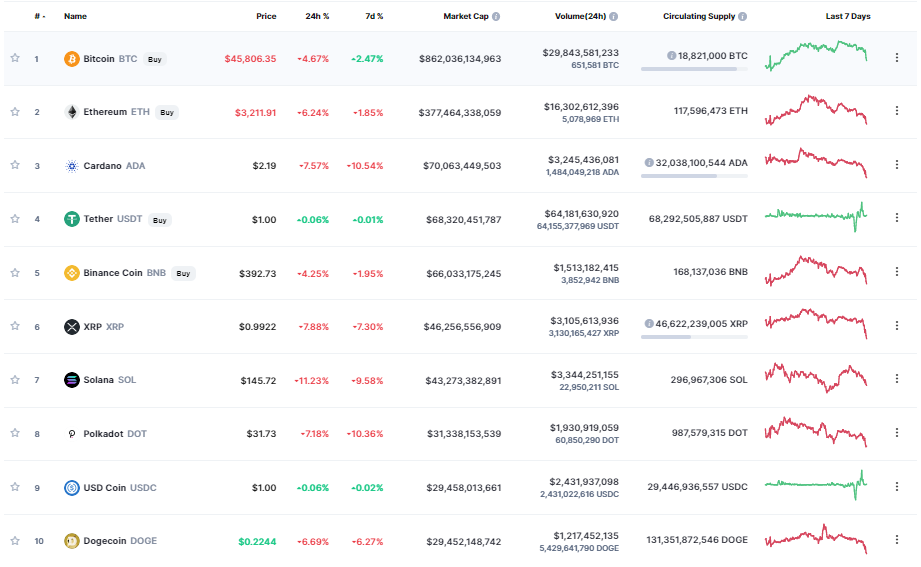The width and height of the screenshot is (921, 567).
Task: Click Bitcoin market cap $862,036,134,963
Action: click(x=460, y=59)
